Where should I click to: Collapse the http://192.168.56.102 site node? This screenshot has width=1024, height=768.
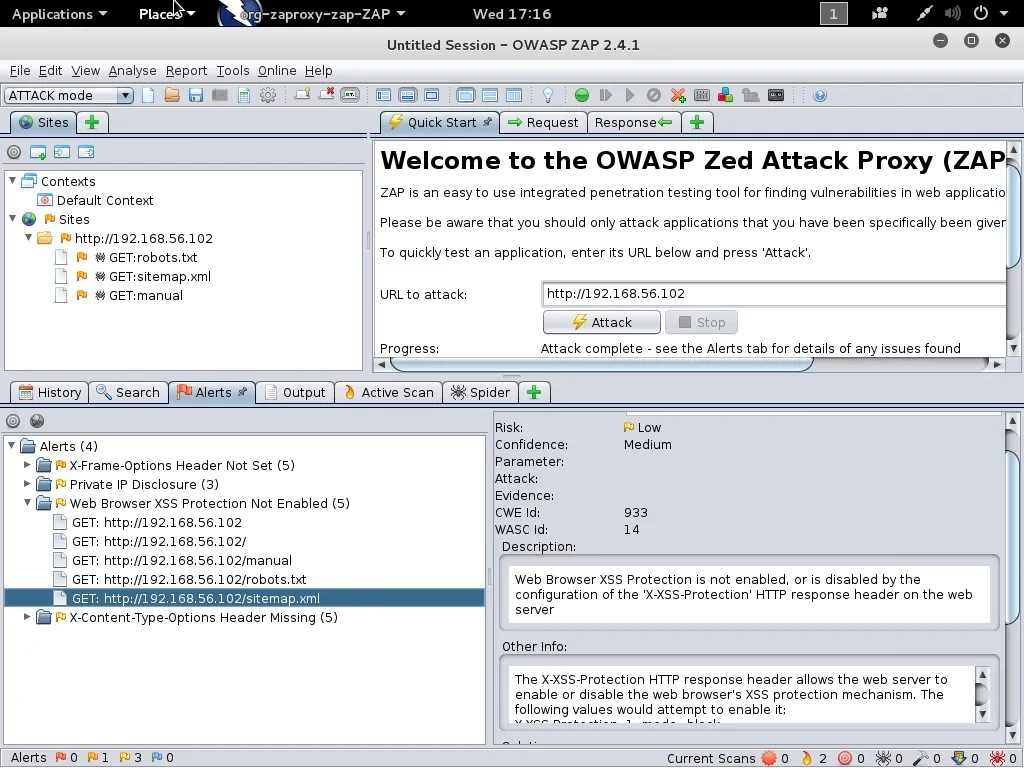click(28, 237)
